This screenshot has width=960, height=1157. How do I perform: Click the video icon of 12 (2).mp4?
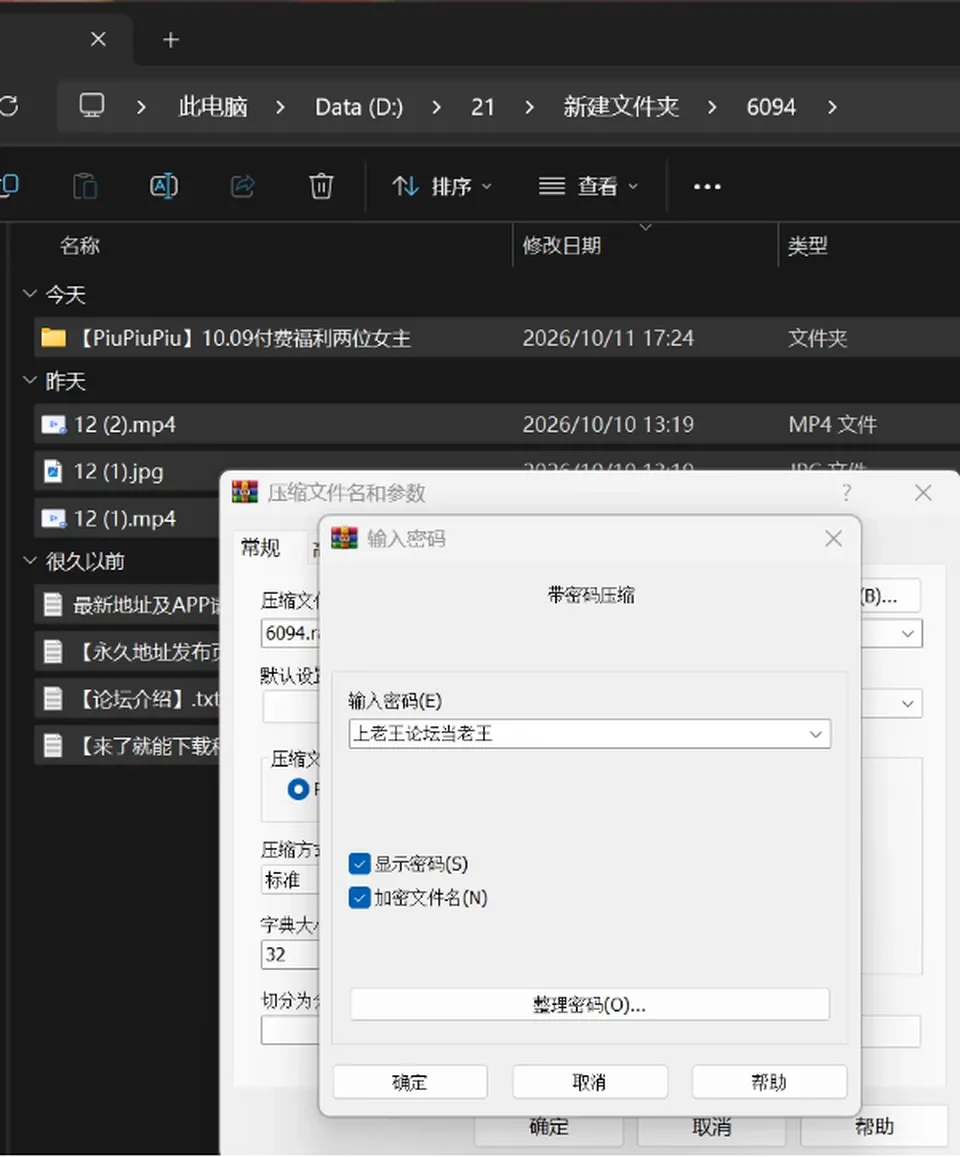53,425
